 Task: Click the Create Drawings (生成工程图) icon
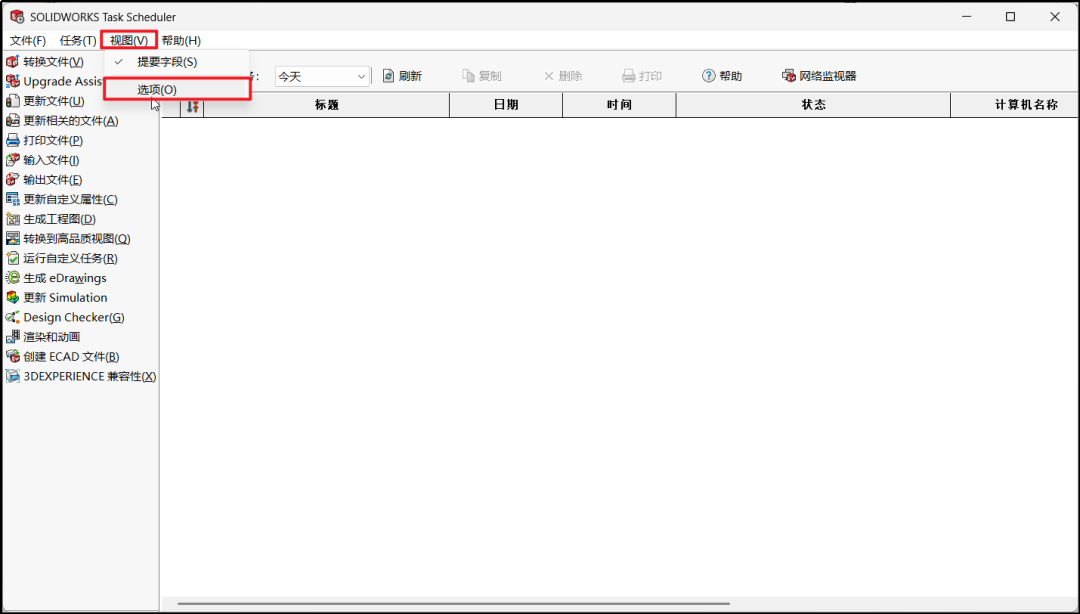12,219
